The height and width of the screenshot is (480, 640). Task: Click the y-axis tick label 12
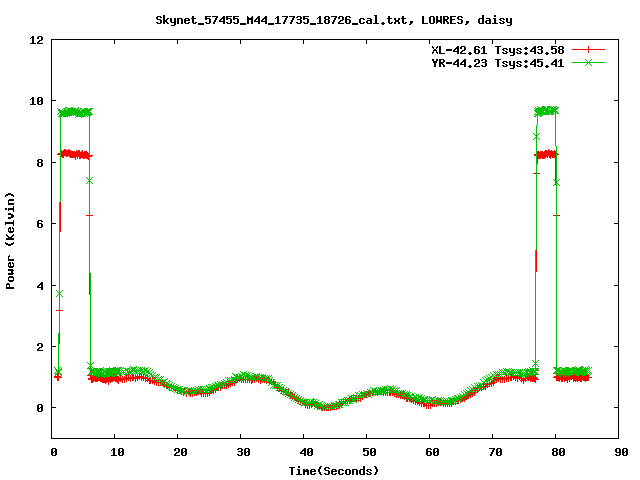[36, 40]
